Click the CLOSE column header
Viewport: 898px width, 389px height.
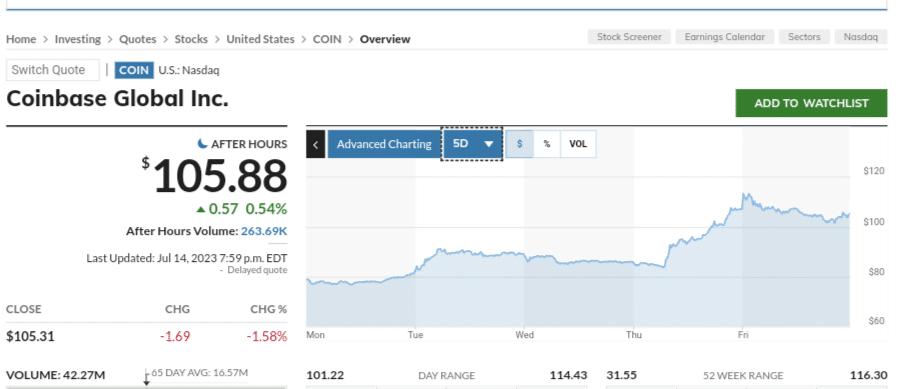(x=23, y=309)
